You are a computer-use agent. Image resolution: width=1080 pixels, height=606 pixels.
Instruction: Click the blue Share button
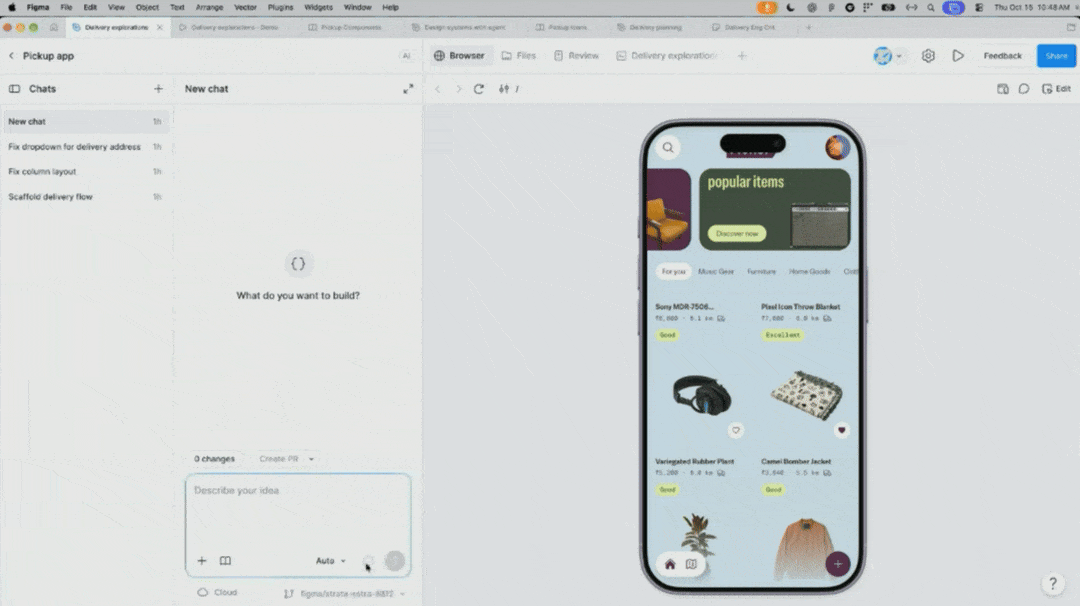click(1057, 56)
